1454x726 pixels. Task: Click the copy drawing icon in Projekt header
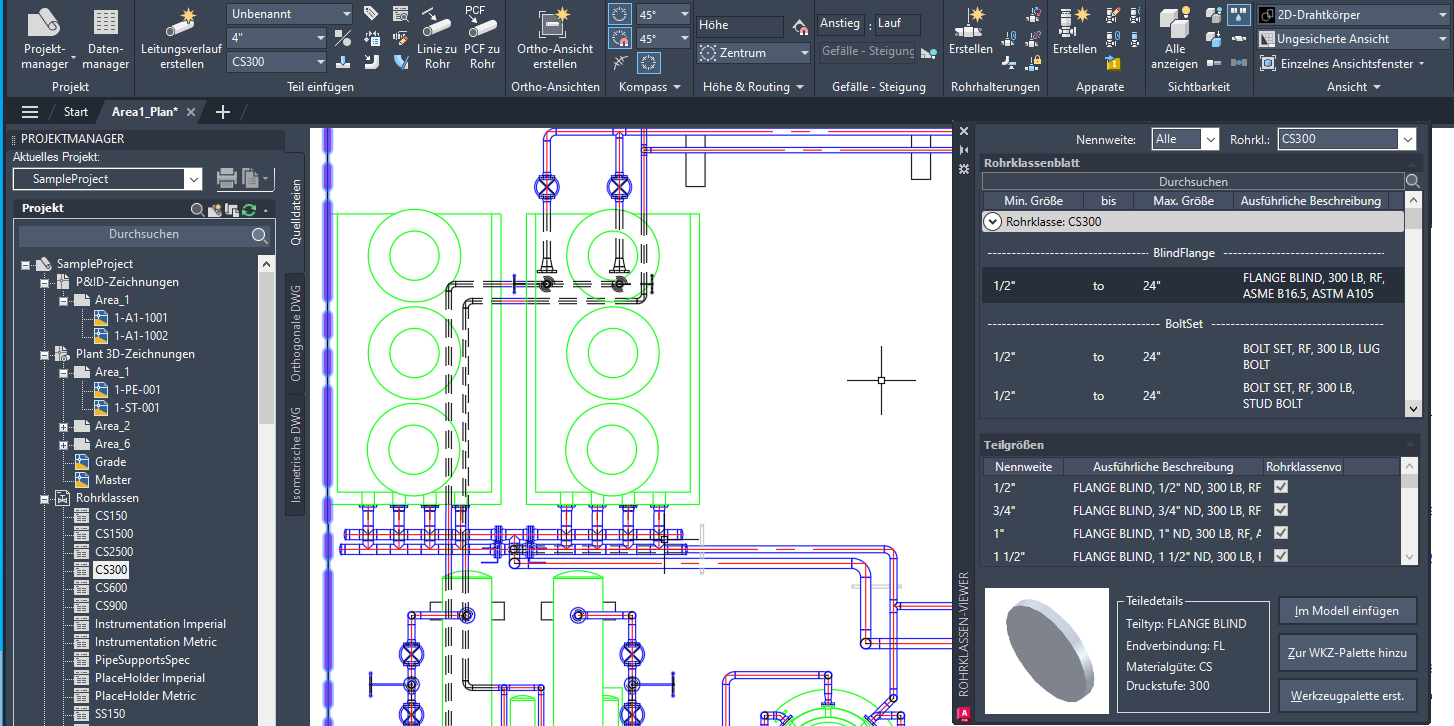(232, 209)
